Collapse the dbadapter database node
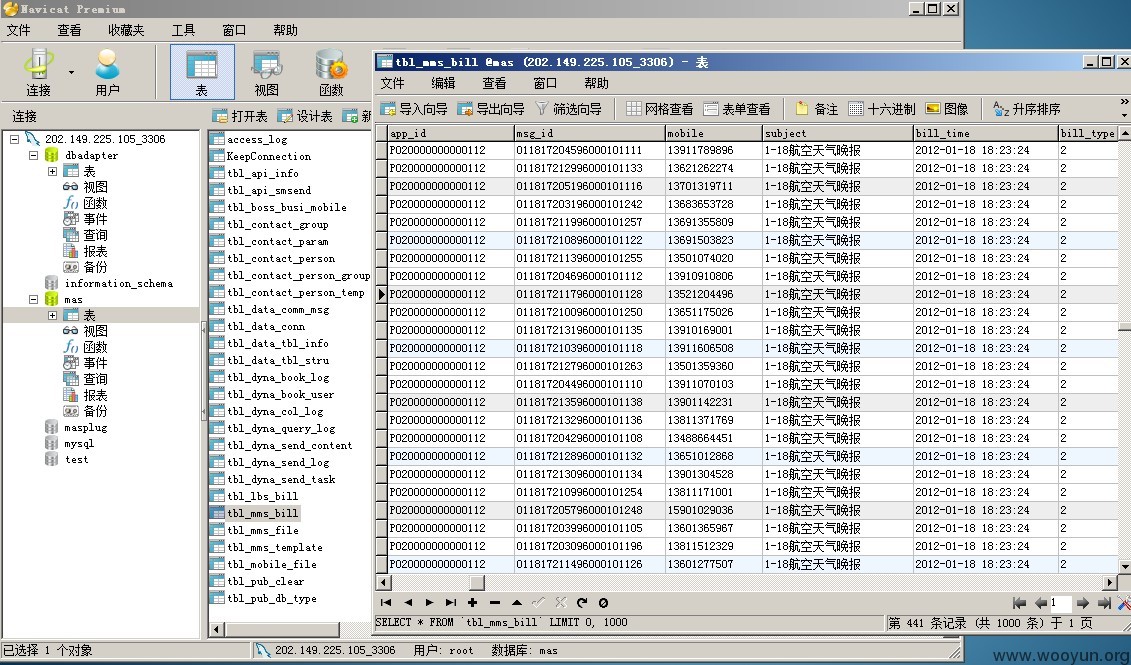 [x=33, y=155]
